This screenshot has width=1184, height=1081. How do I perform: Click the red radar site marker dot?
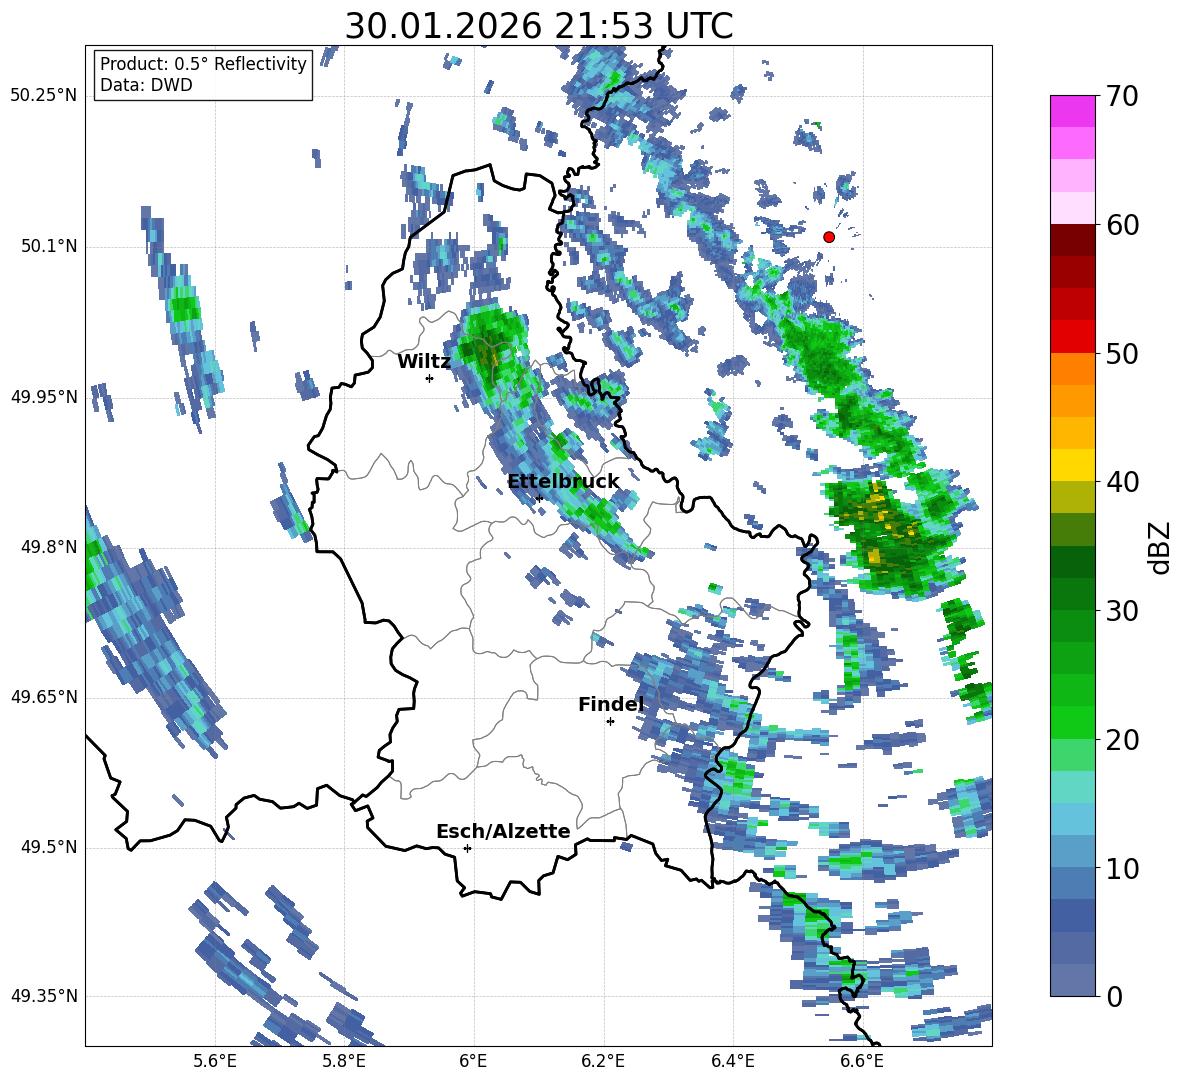click(x=829, y=237)
